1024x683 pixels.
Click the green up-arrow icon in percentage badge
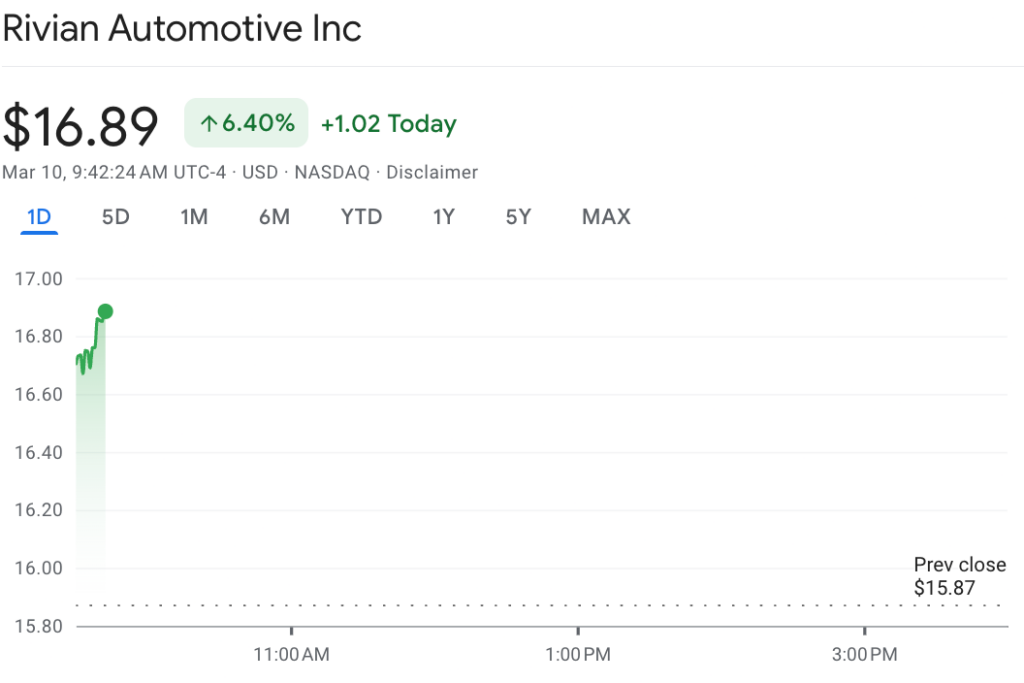coord(208,124)
